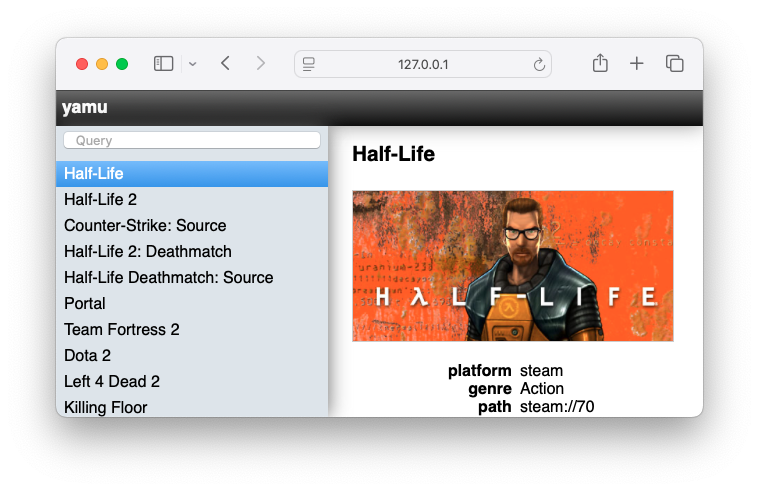Select Dota 2 in the list
The height and width of the screenshot is (491, 759).
[x=192, y=355]
